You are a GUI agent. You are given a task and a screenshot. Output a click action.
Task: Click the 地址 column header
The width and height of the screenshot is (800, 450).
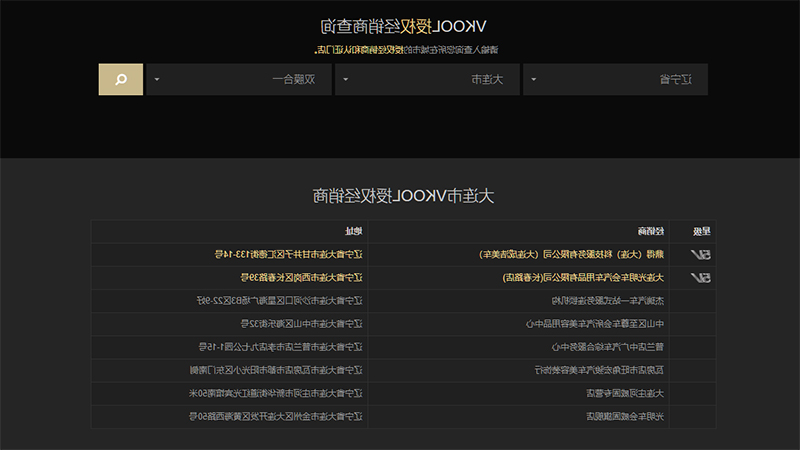(x=354, y=232)
